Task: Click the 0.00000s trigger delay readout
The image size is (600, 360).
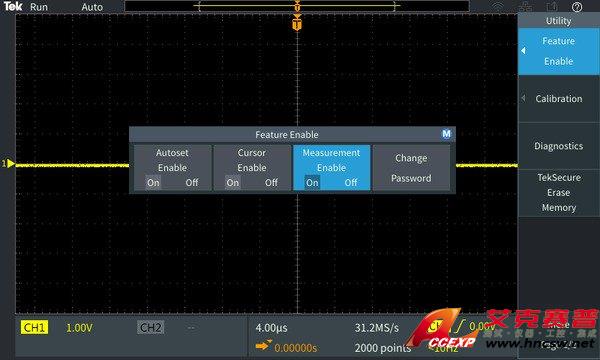Action: (295, 348)
